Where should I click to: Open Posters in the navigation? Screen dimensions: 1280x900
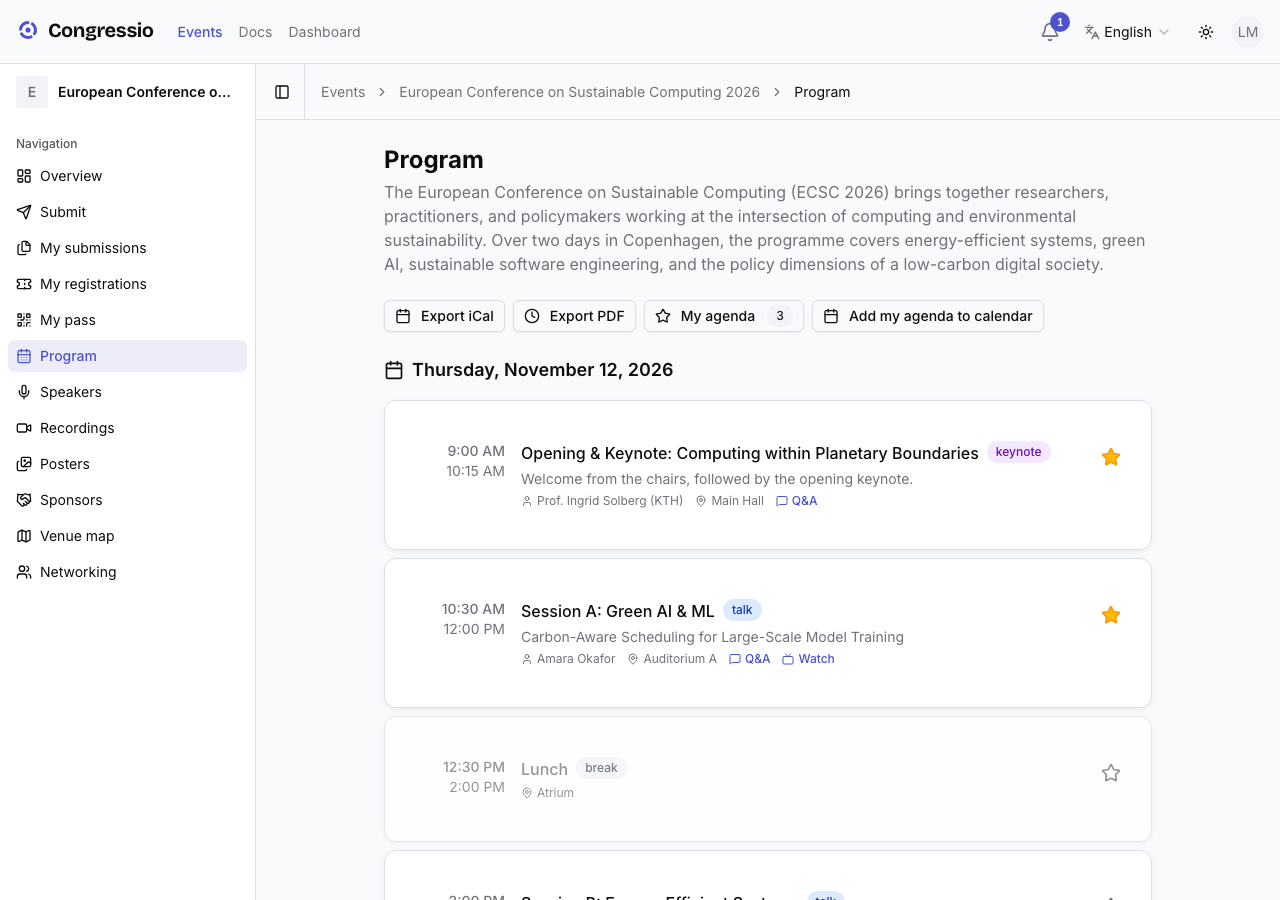click(x=127, y=464)
